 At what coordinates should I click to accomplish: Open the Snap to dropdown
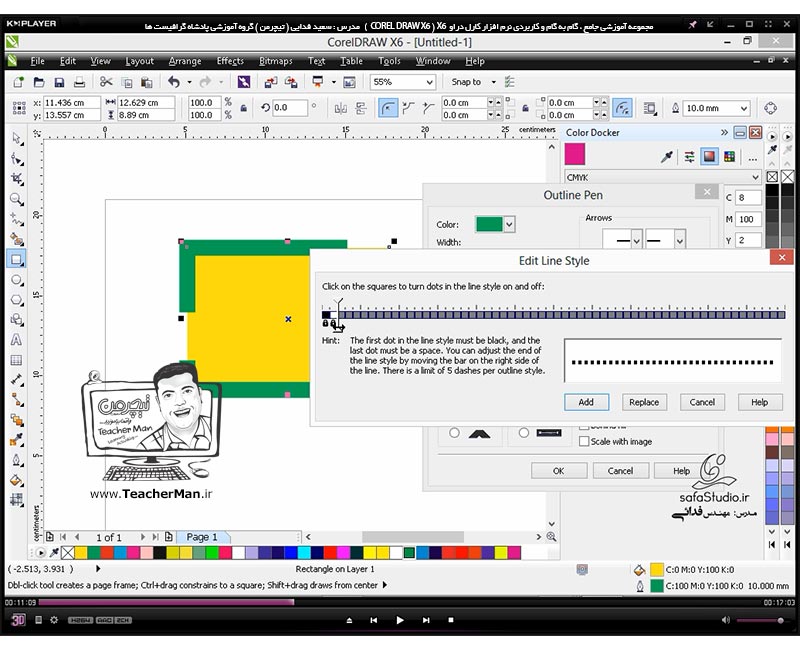(493, 82)
